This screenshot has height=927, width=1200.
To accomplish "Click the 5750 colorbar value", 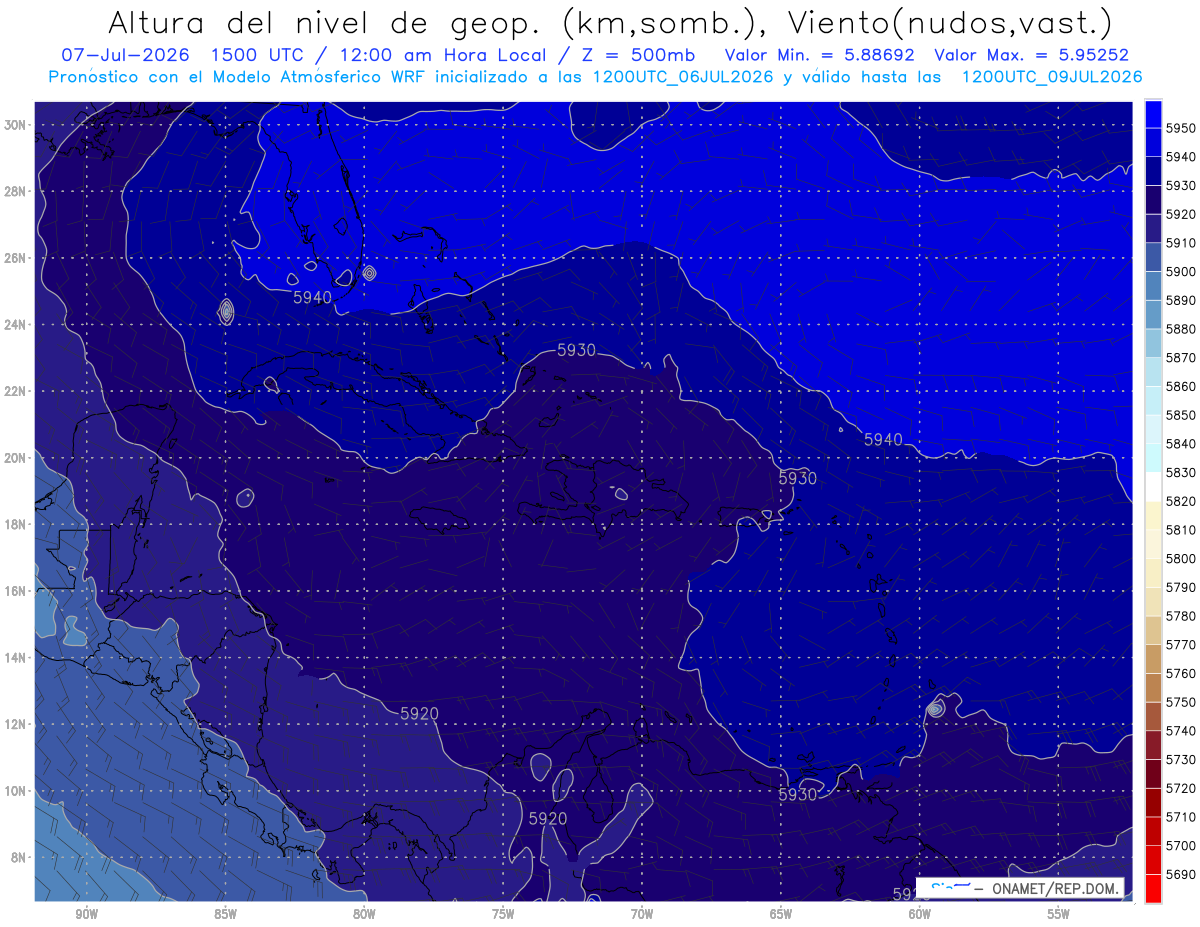I will pyautogui.click(x=1181, y=702).
